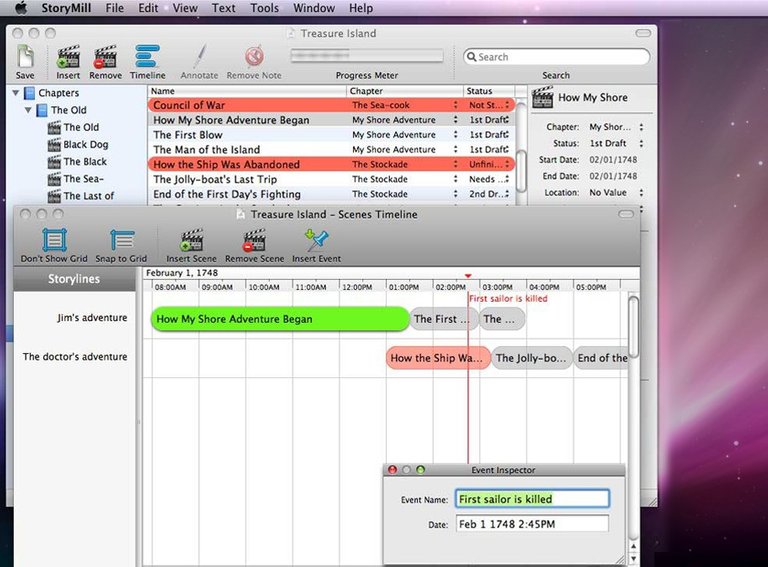Image resolution: width=768 pixels, height=567 pixels.
Task: Open the Edit menu
Action: [148, 8]
